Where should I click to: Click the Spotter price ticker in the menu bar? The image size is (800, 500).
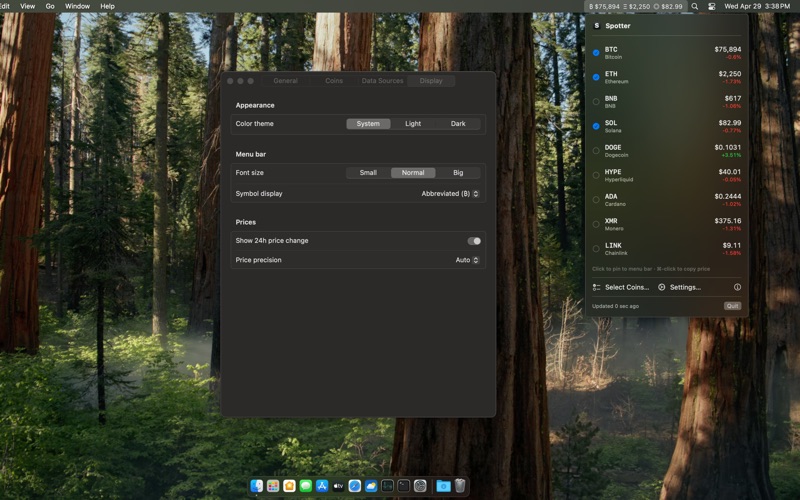[x=635, y=7]
